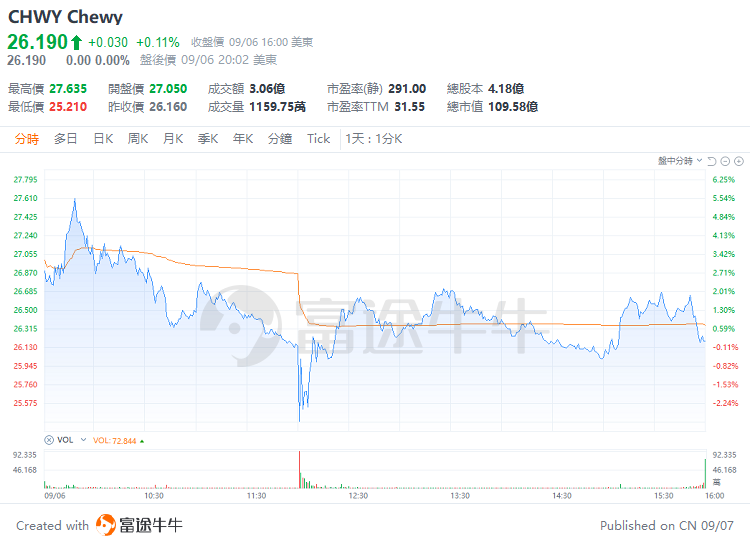750x546 pixels.
Task: Expand the VOL indicator dropdown chevron
Action: pos(83,439)
